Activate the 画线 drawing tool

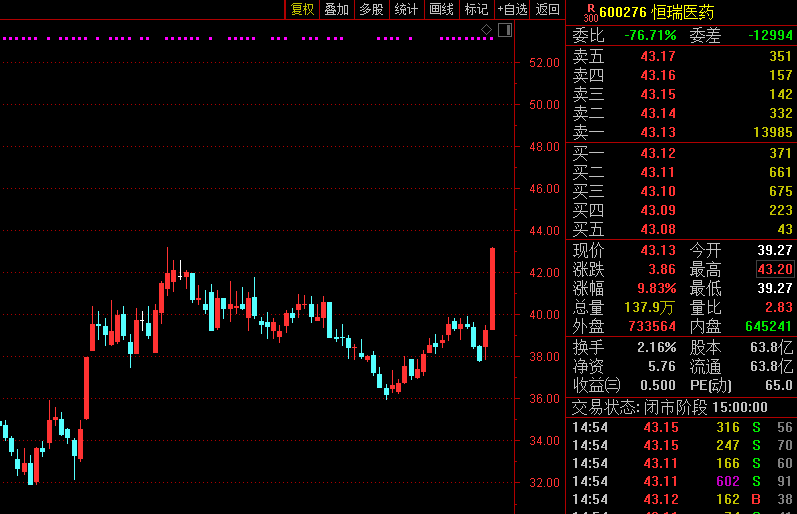tap(441, 10)
